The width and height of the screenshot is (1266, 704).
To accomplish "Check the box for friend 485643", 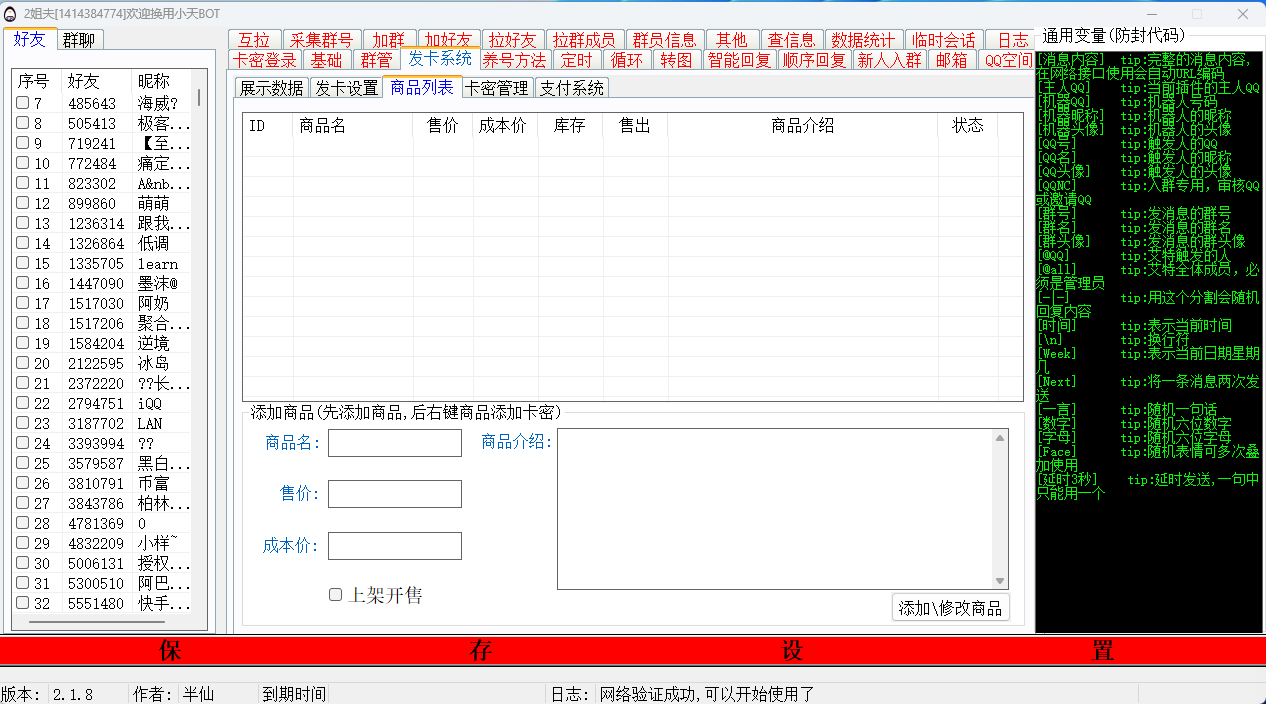I will tap(22, 103).
